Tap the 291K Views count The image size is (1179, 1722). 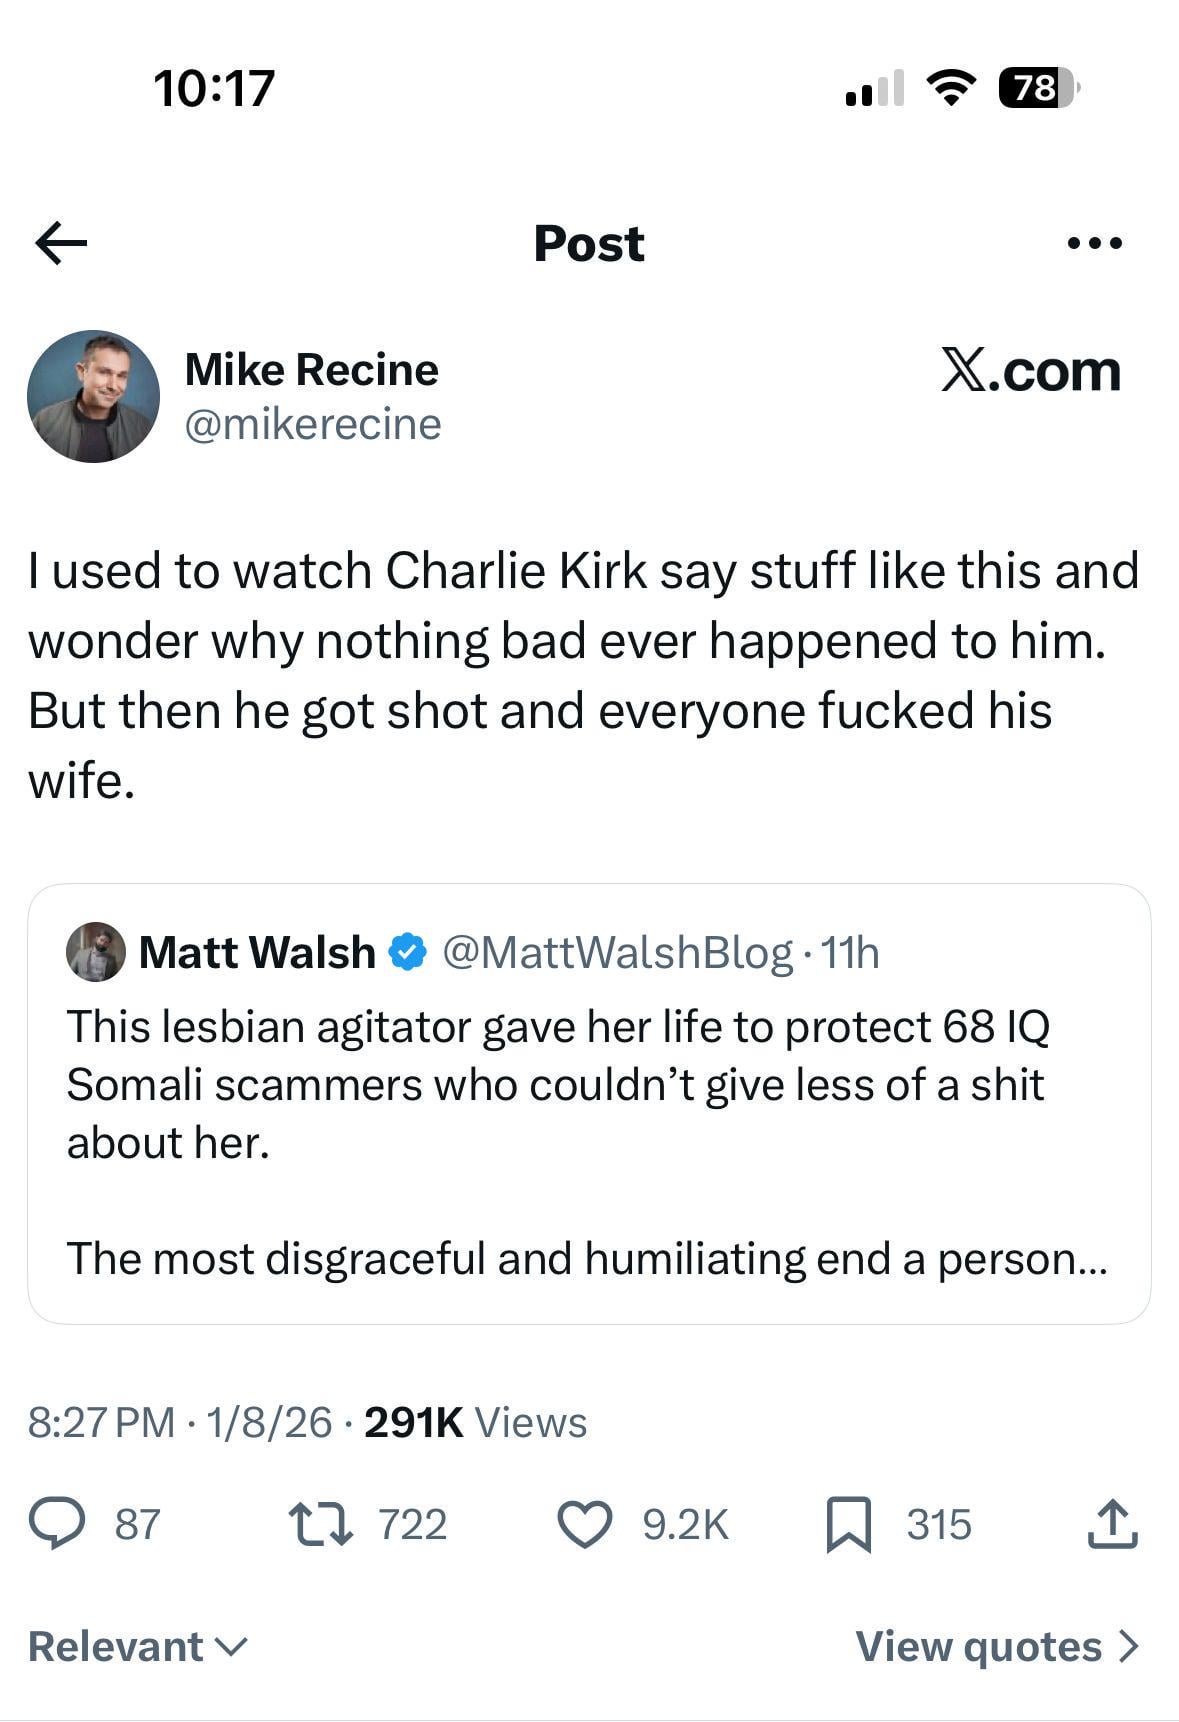475,1422
